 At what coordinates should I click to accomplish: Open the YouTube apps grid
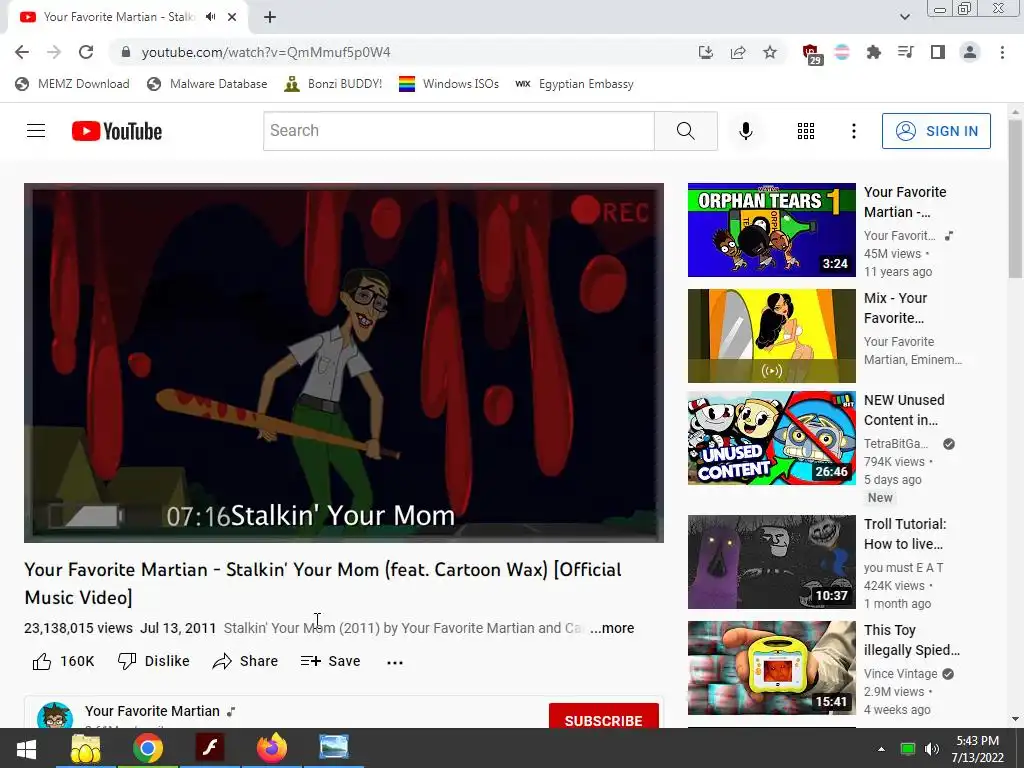[x=806, y=131]
